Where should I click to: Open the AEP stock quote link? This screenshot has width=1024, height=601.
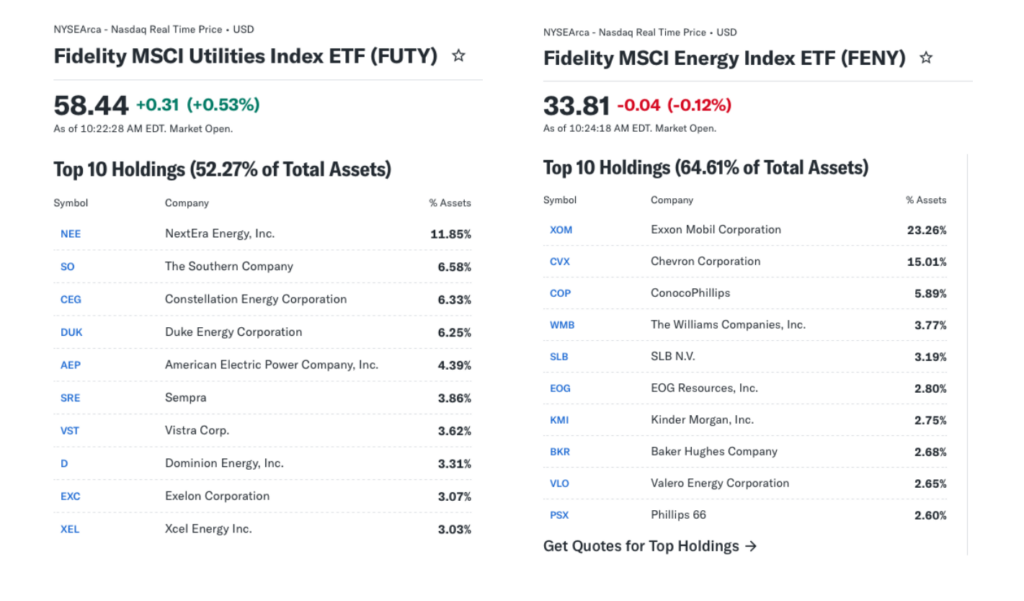click(x=70, y=365)
